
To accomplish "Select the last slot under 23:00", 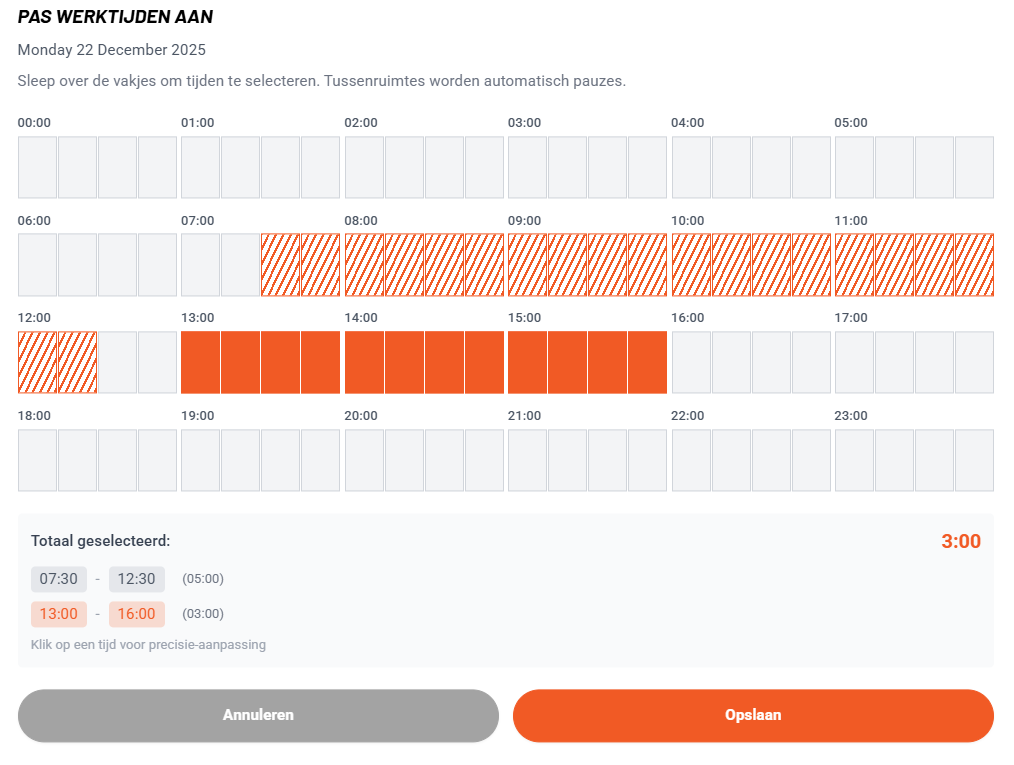I will (x=974, y=460).
